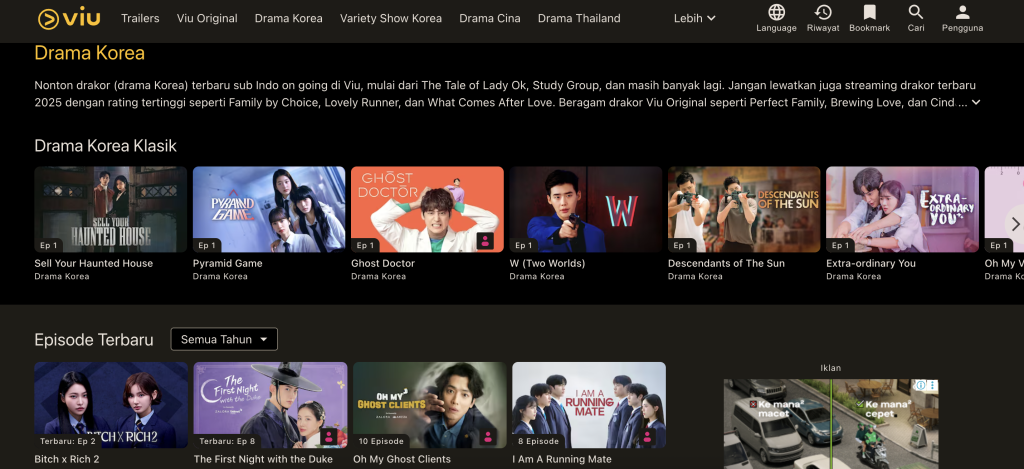Expand the Lebih menu

[695, 18]
